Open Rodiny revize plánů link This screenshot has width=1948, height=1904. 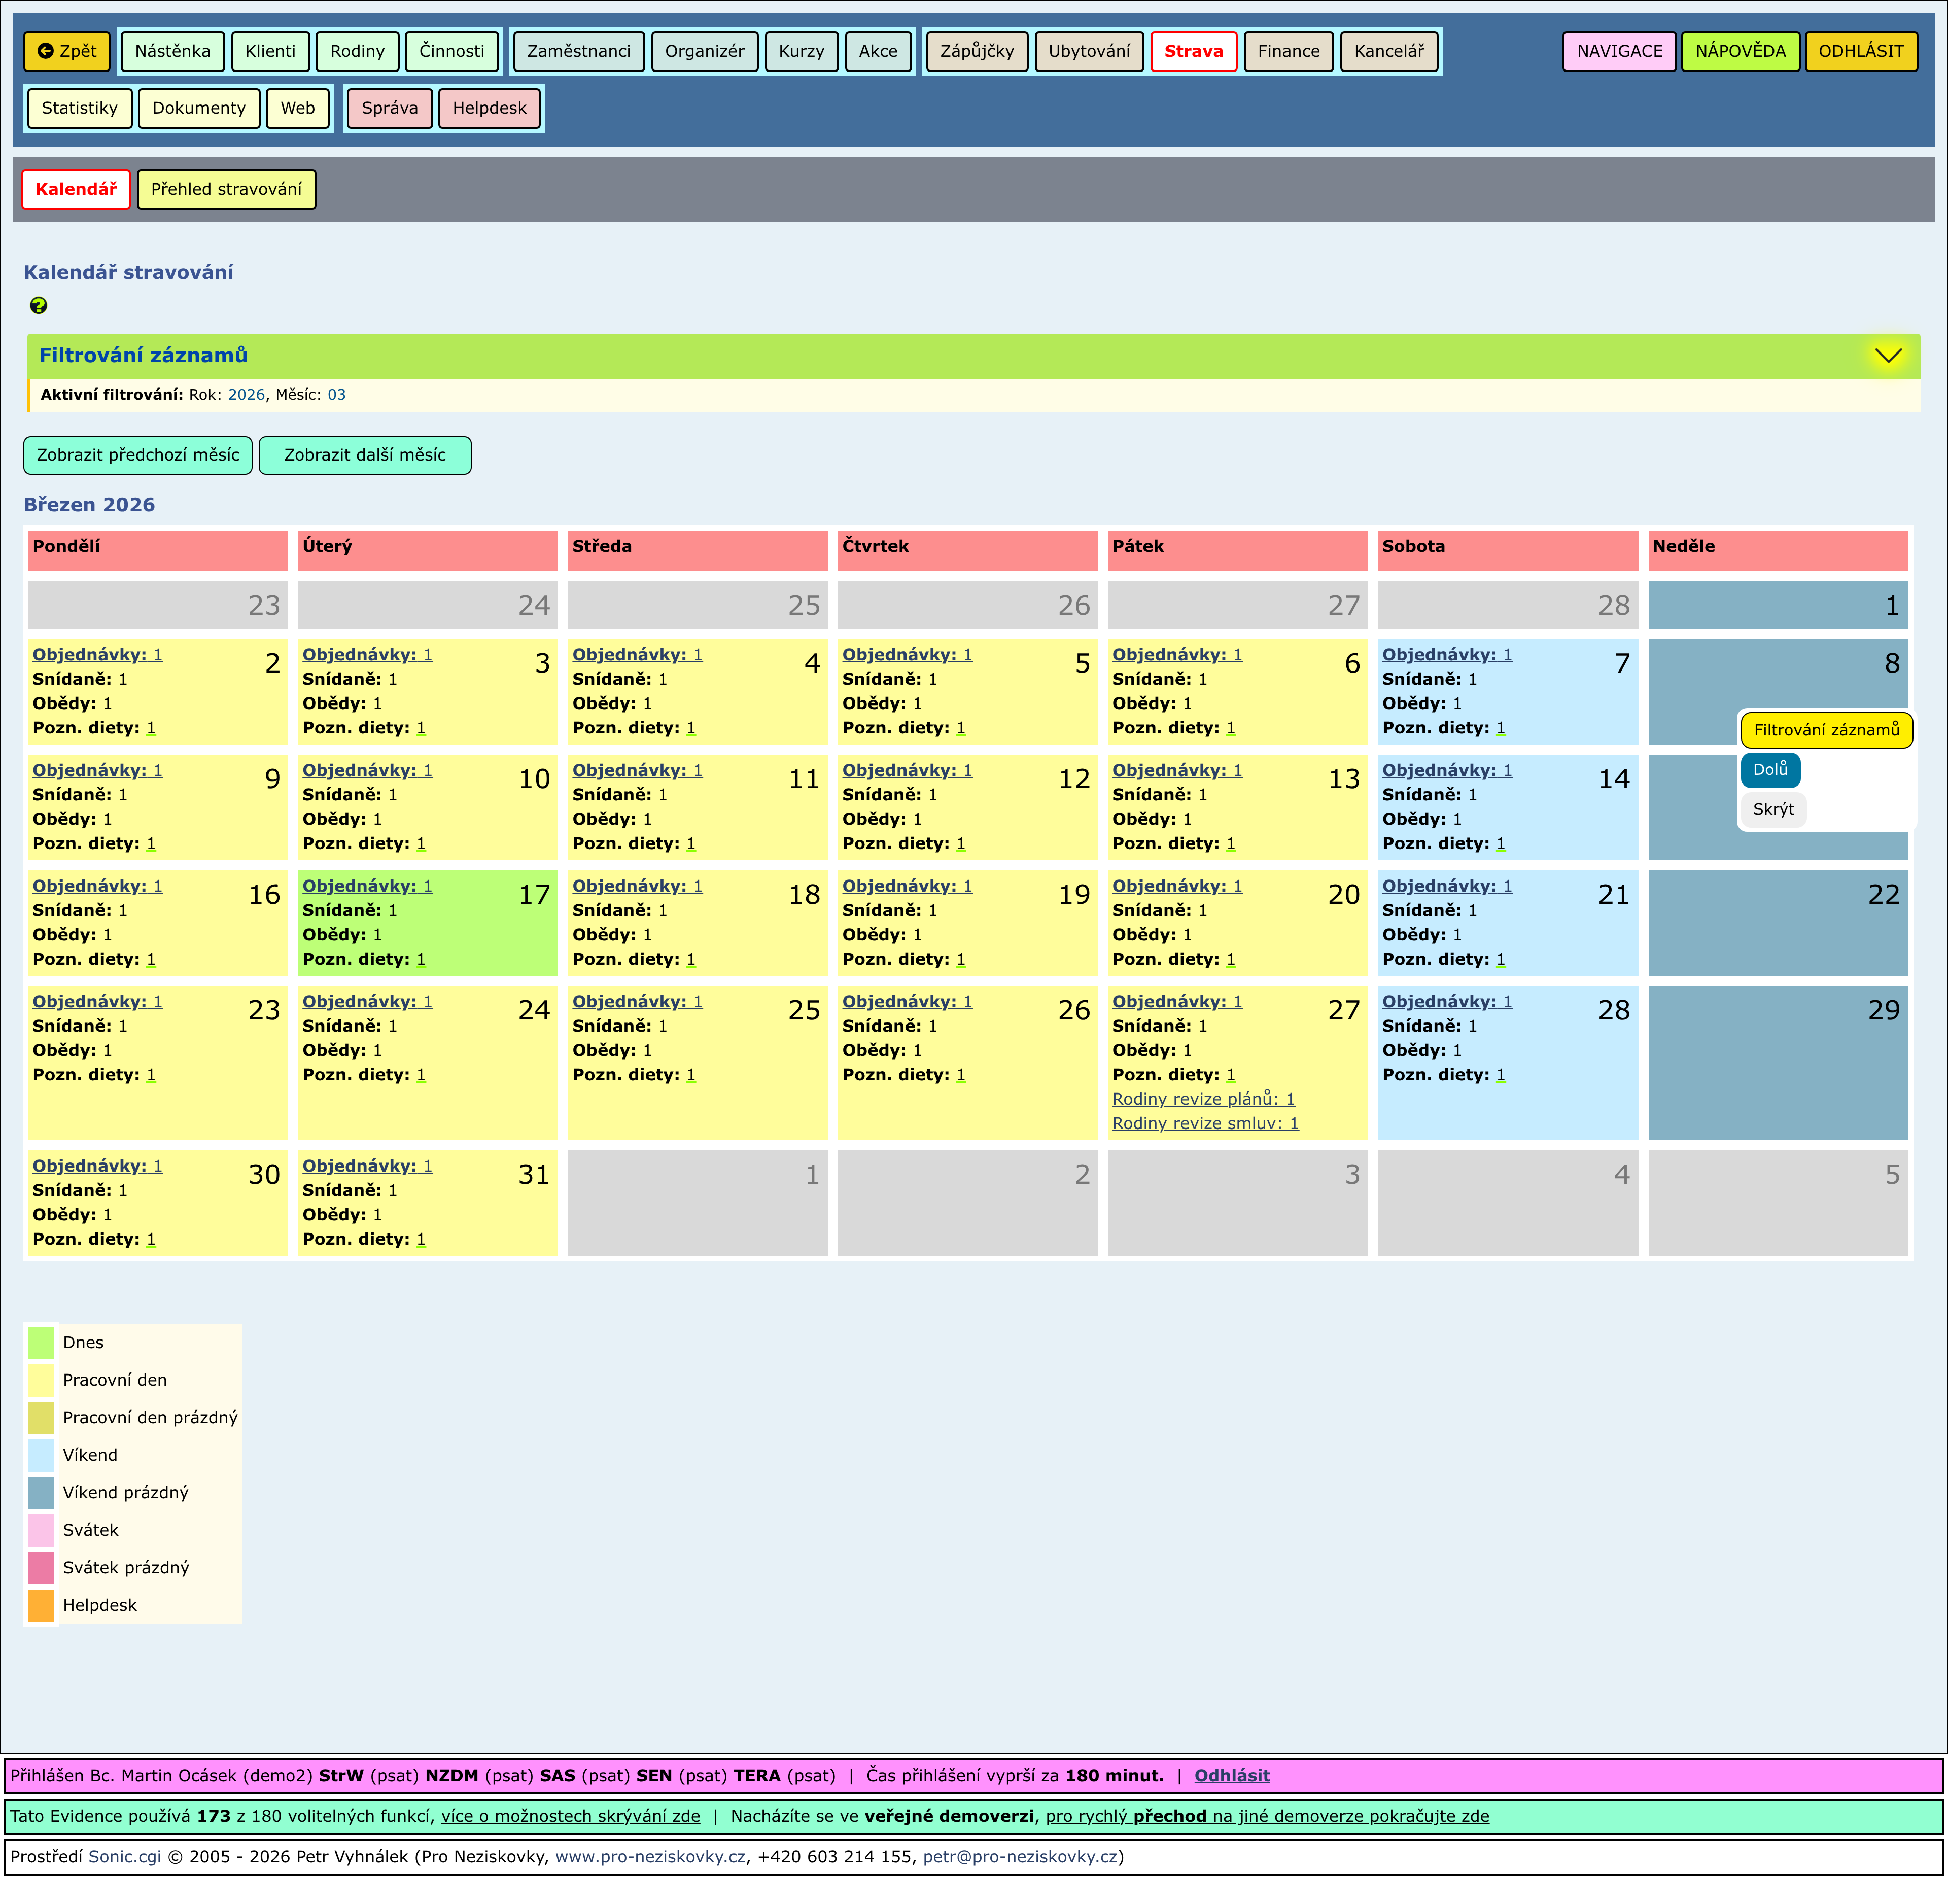pos(1203,1099)
